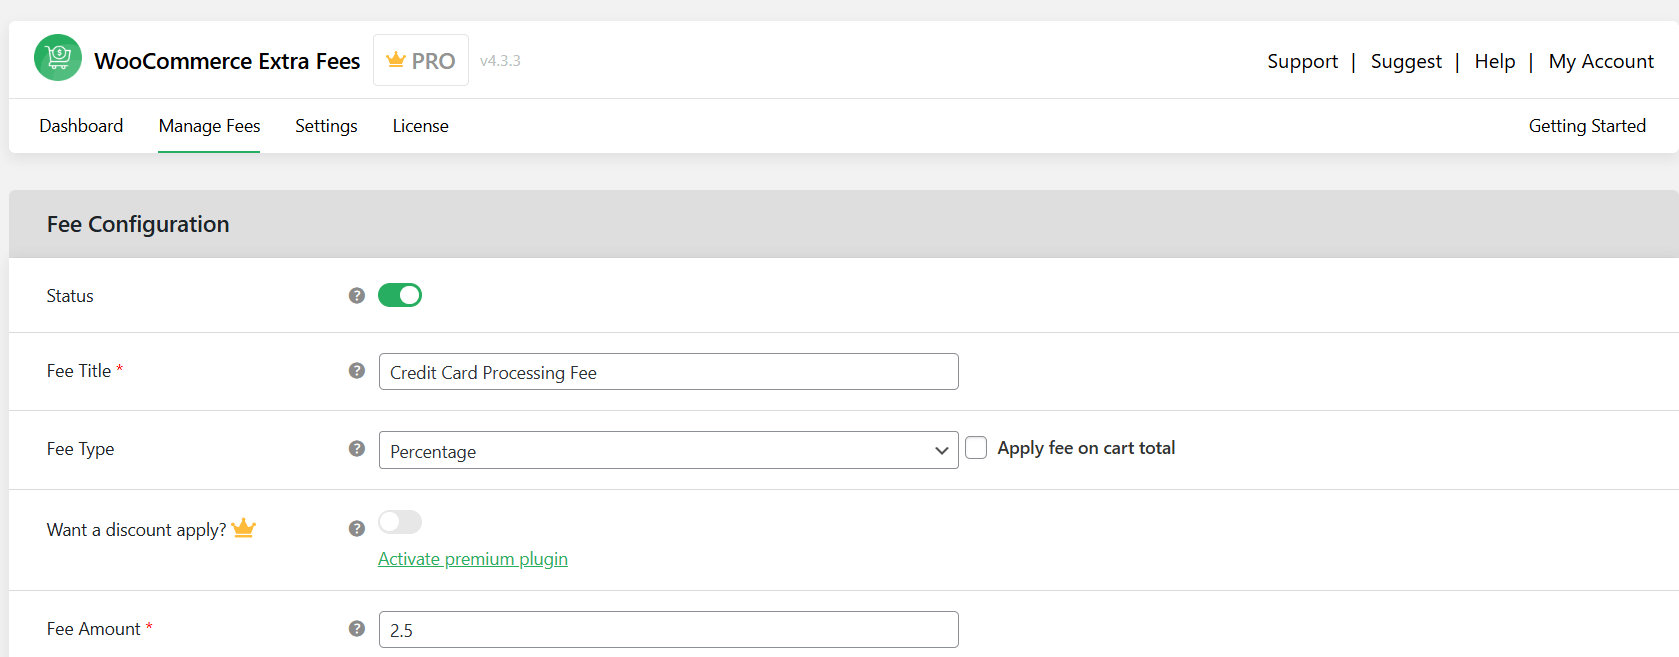1679x657 pixels.
Task: Click the Fee Configuration heading
Action: (x=138, y=224)
